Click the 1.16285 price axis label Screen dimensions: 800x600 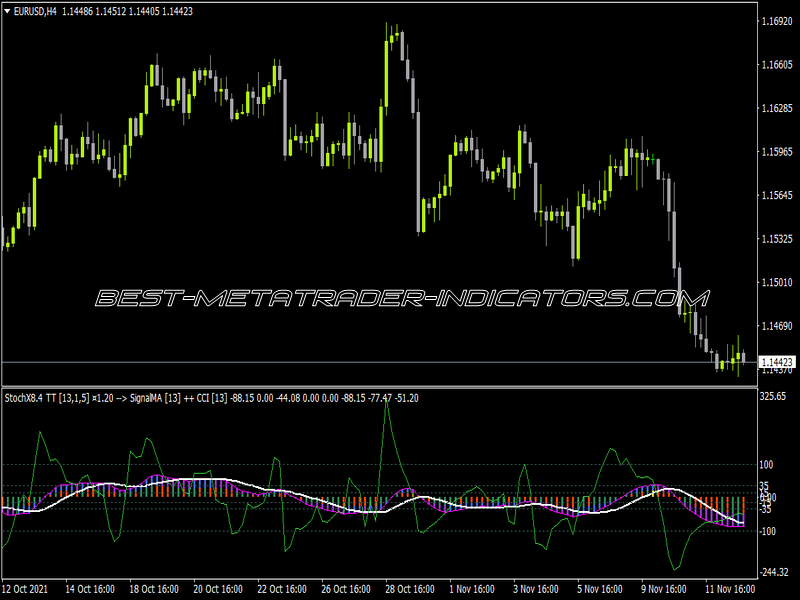pyautogui.click(x=777, y=108)
